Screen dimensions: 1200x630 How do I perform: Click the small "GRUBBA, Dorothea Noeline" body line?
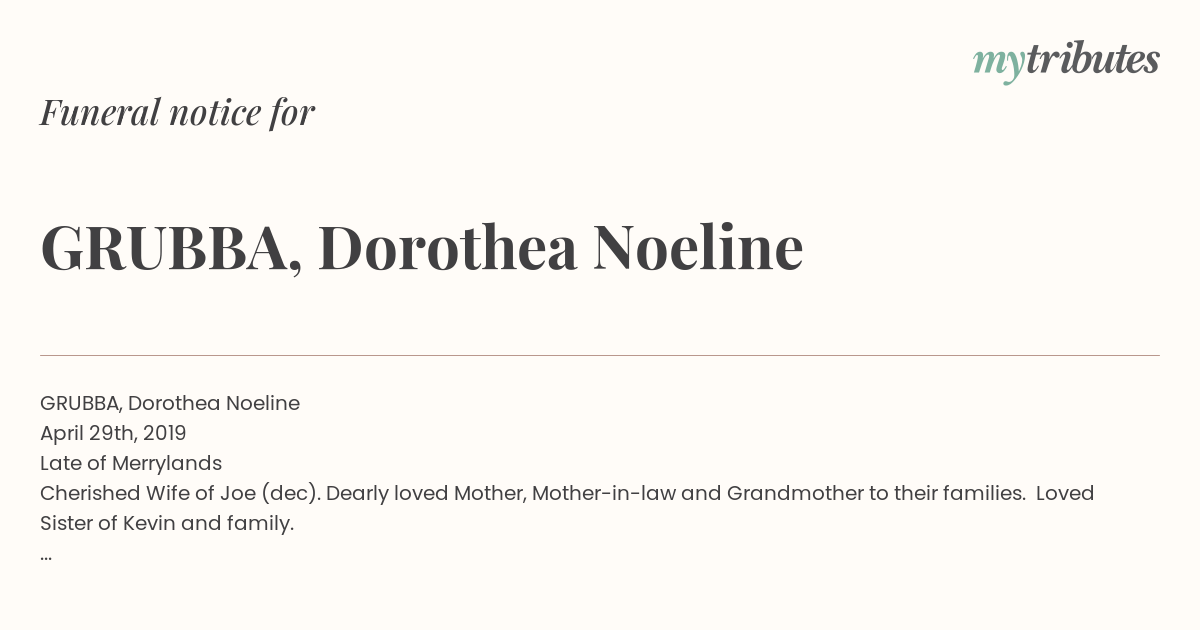coord(170,403)
